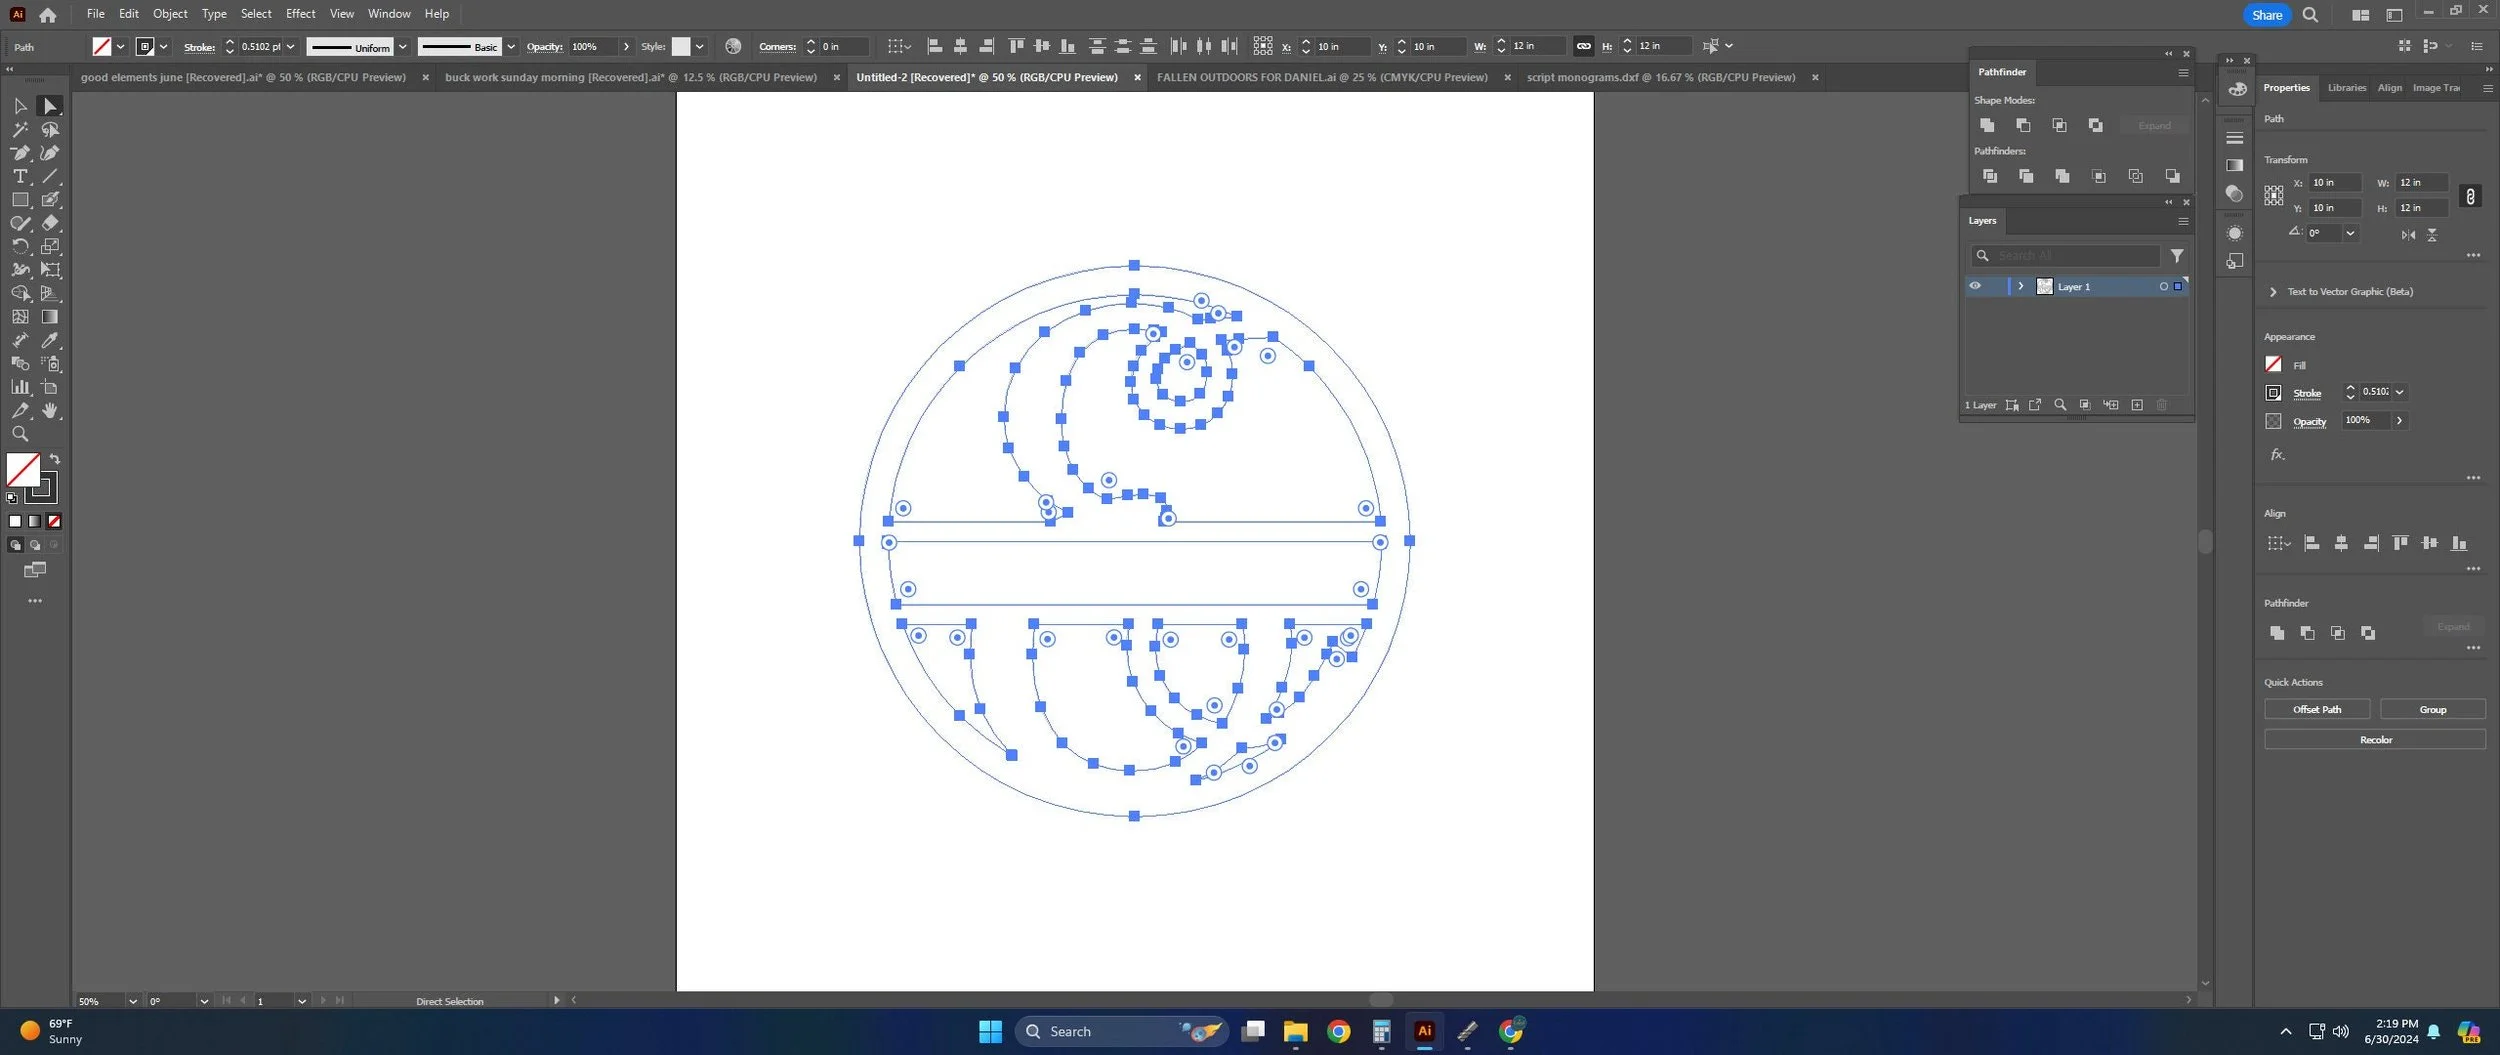This screenshot has height=1055, width=2500.
Task: Toggle the constrain link in control bar
Action: pyautogui.click(x=1583, y=46)
